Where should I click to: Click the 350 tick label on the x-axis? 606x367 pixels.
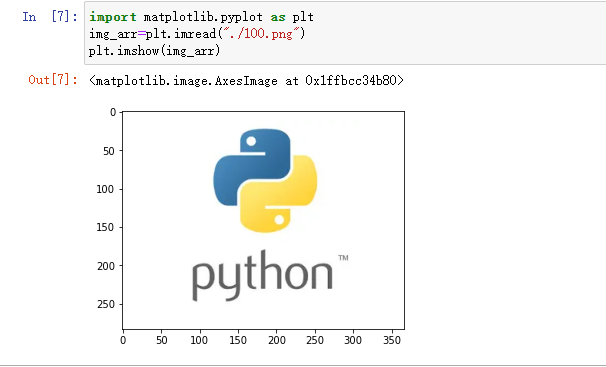coord(392,340)
